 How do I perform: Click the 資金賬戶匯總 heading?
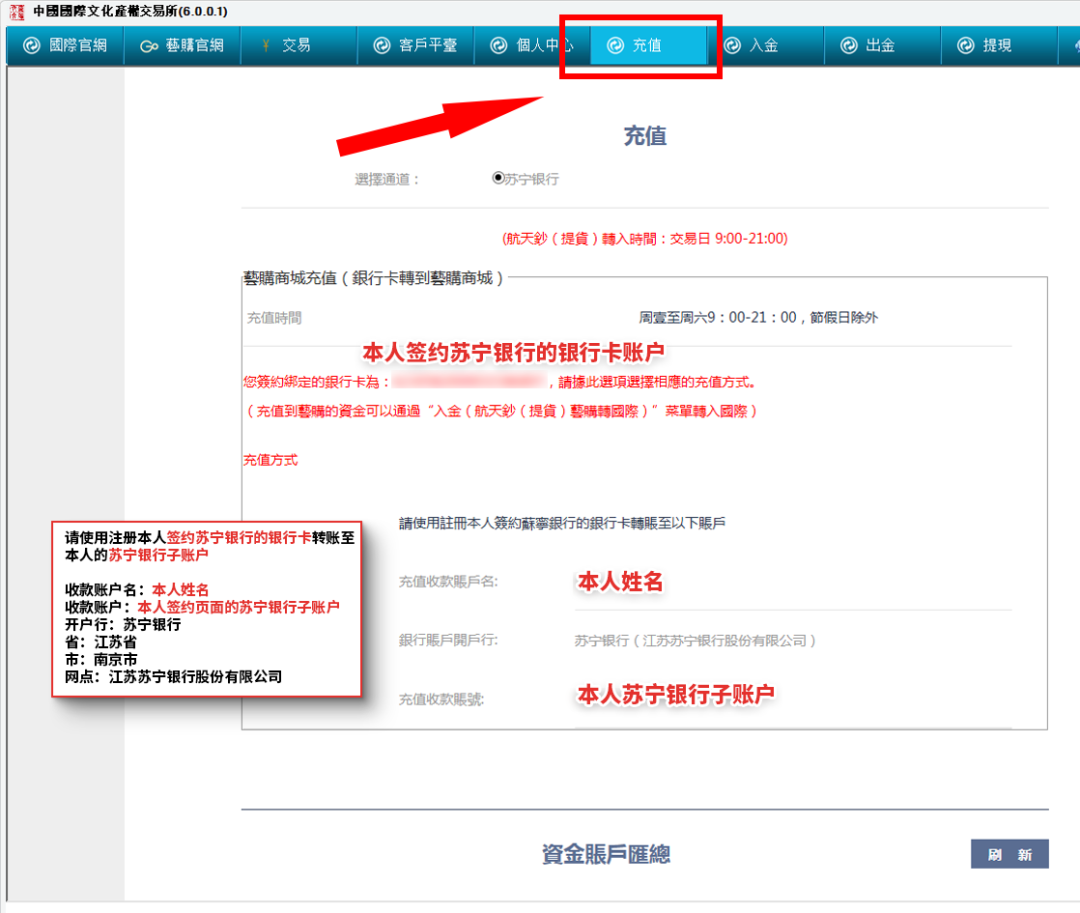[605, 854]
